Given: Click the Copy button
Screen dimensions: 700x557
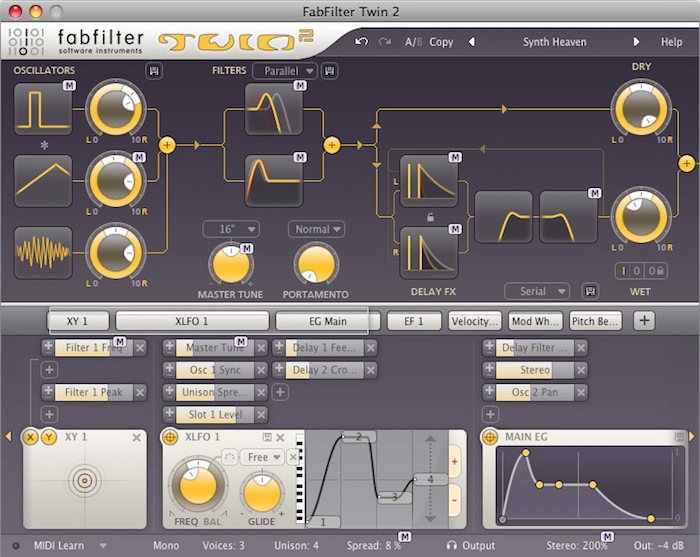Looking at the screenshot, I should pos(441,42).
